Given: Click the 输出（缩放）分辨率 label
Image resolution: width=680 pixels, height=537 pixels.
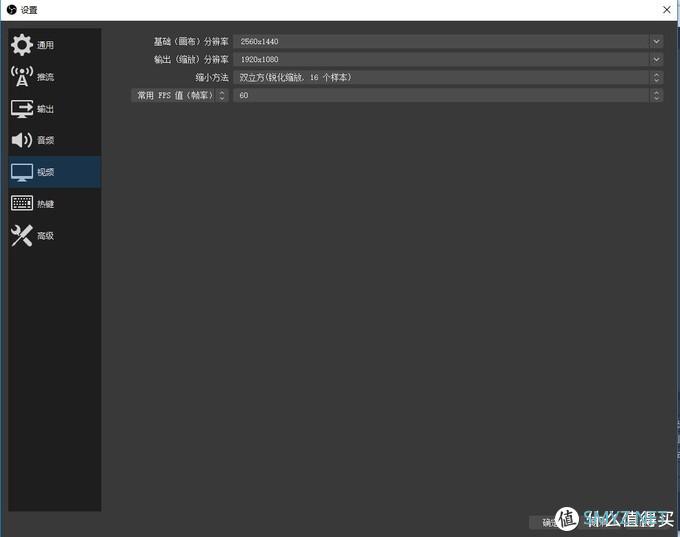Looking at the screenshot, I should (x=191, y=59).
